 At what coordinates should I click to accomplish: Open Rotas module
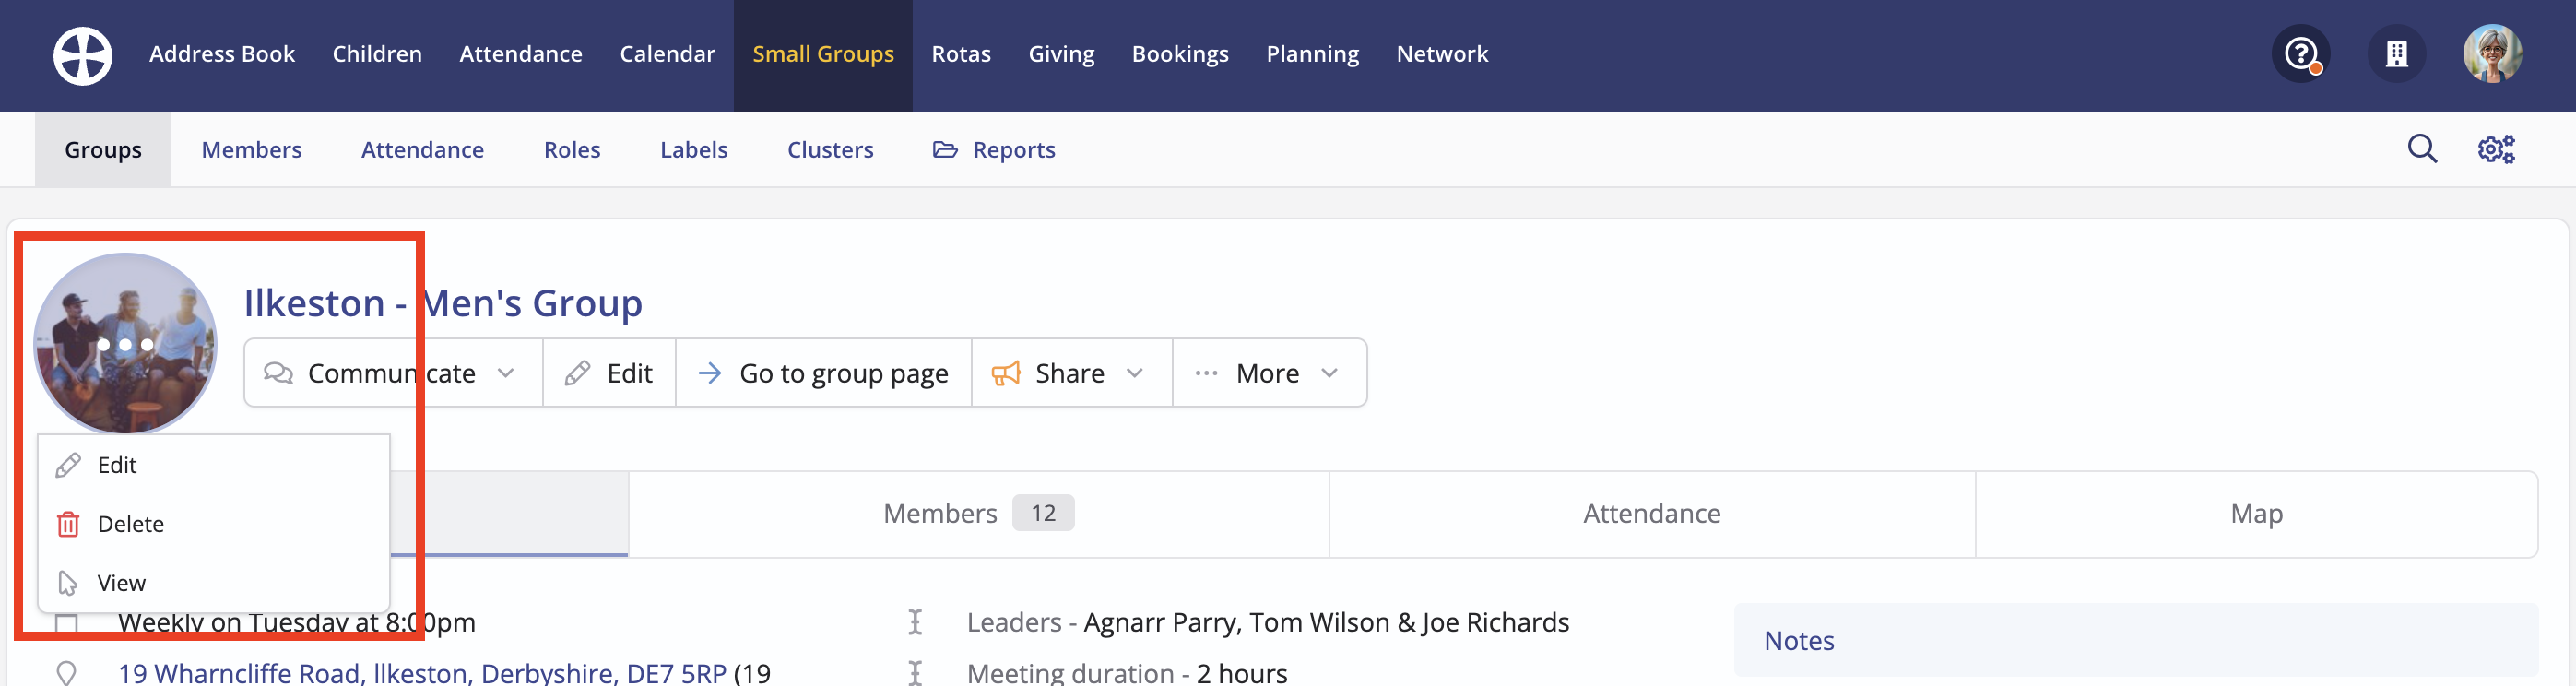(961, 54)
